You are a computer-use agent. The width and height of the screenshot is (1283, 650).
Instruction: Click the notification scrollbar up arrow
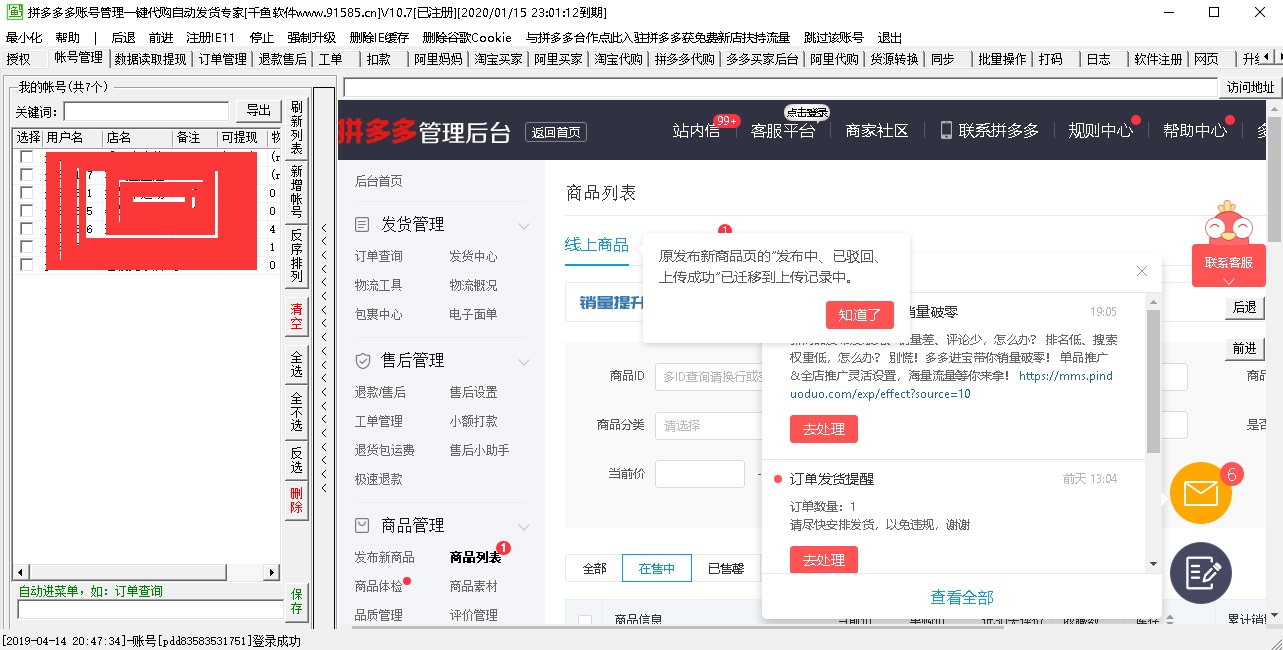pyautogui.click(x=1153, y=302)
